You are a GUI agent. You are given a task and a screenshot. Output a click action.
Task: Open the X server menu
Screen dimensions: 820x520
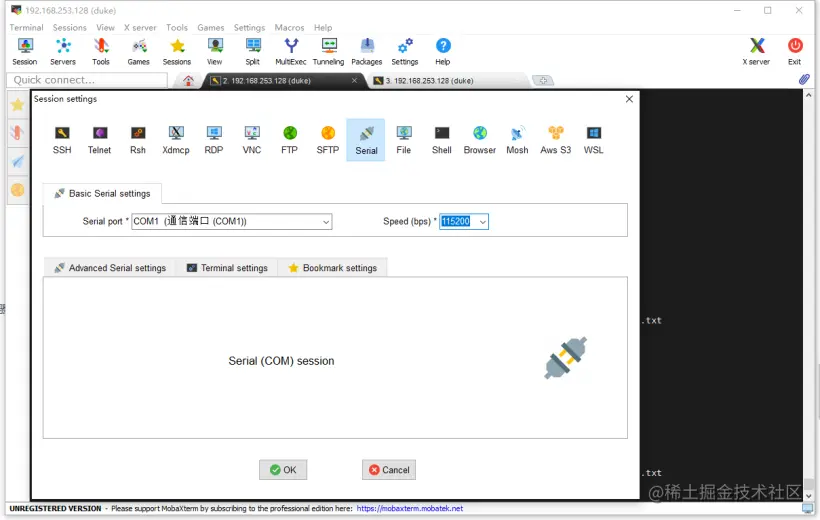(x=140, y=27)
